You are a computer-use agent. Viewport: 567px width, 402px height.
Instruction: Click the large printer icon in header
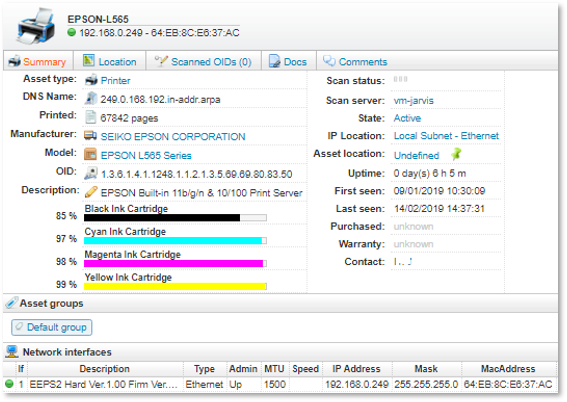(x=36, y=26)
